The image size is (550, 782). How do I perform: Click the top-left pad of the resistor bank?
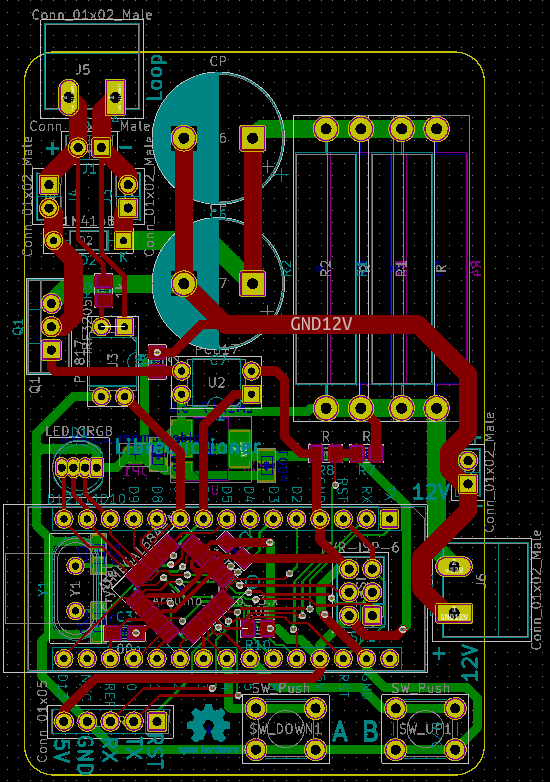point(326,129)
